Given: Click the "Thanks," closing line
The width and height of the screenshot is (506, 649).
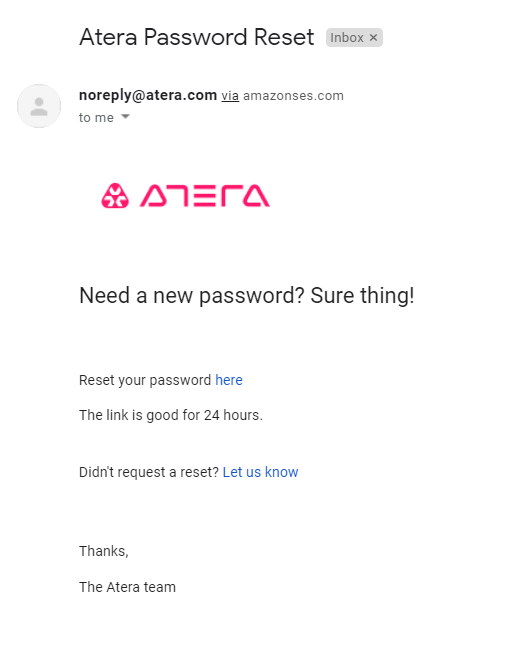Looking at the screenshot, I should coord(104,551).
